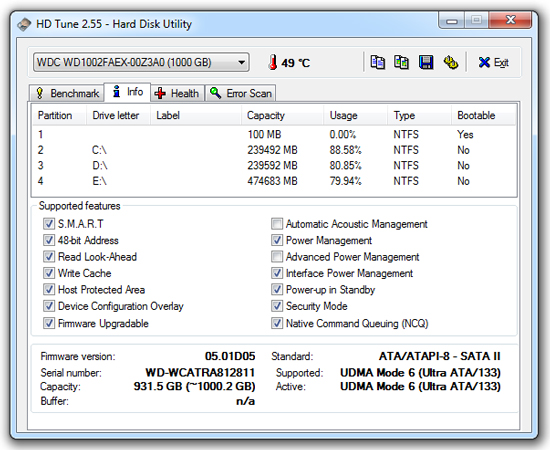Switch to the Benchmark tab
The image size is (550, 450).
(67, 93)
